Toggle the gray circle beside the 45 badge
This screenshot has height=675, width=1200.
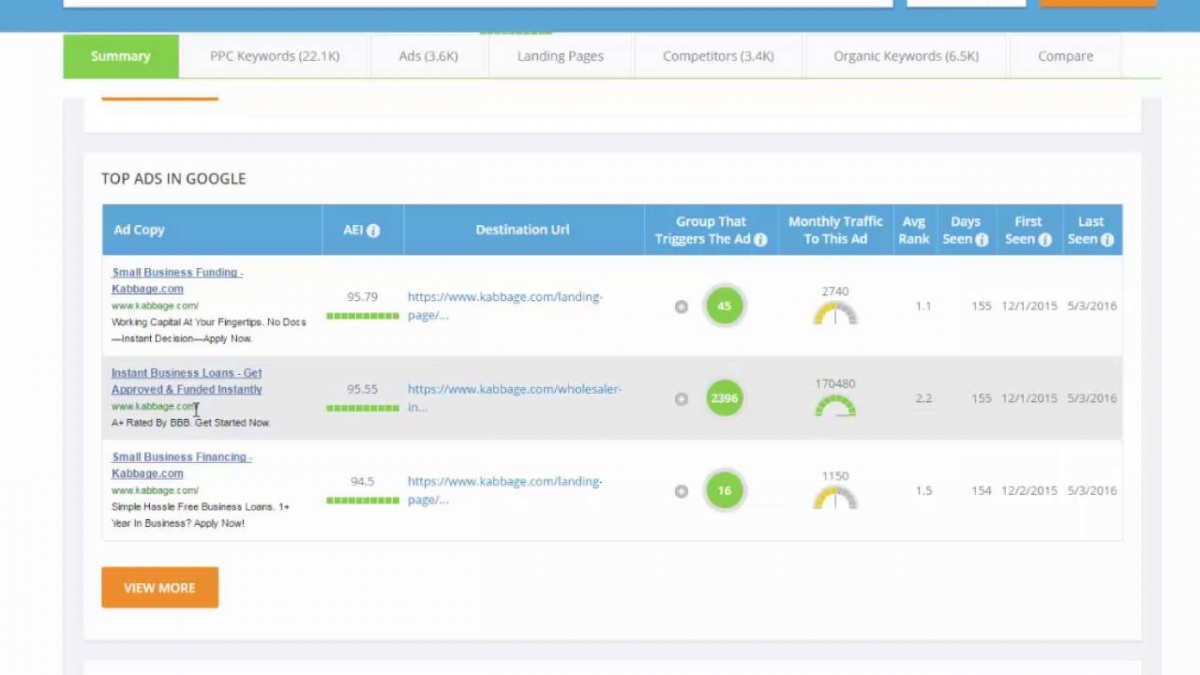click(681, 307)
